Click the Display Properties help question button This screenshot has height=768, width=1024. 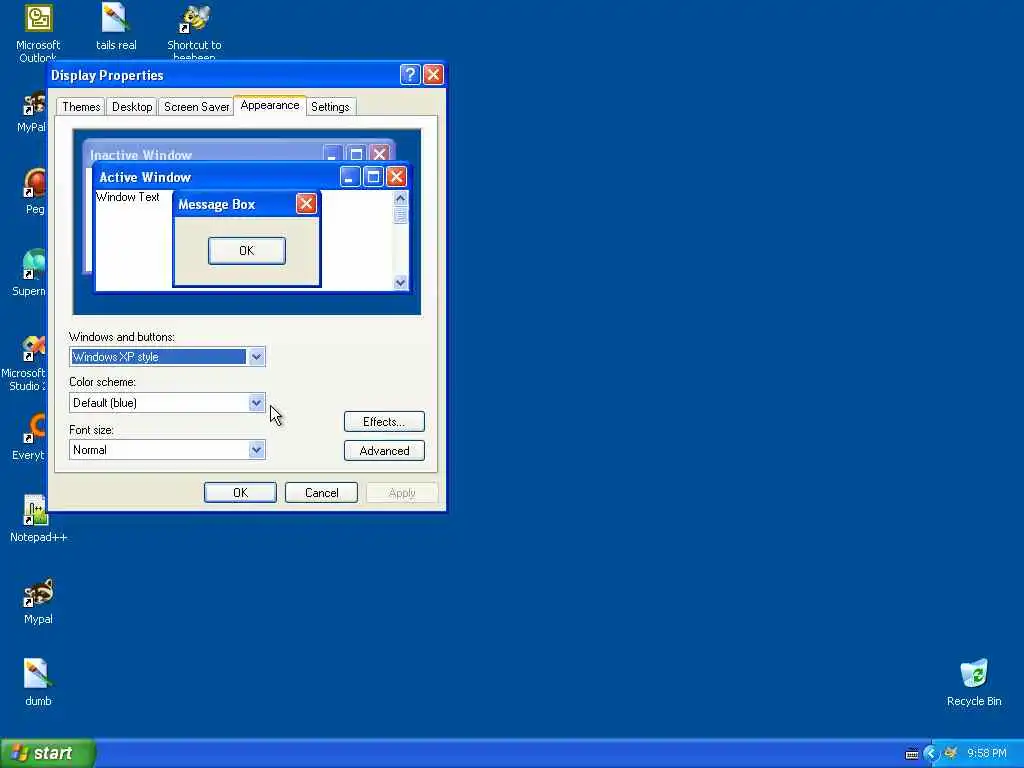pos(409,74)
